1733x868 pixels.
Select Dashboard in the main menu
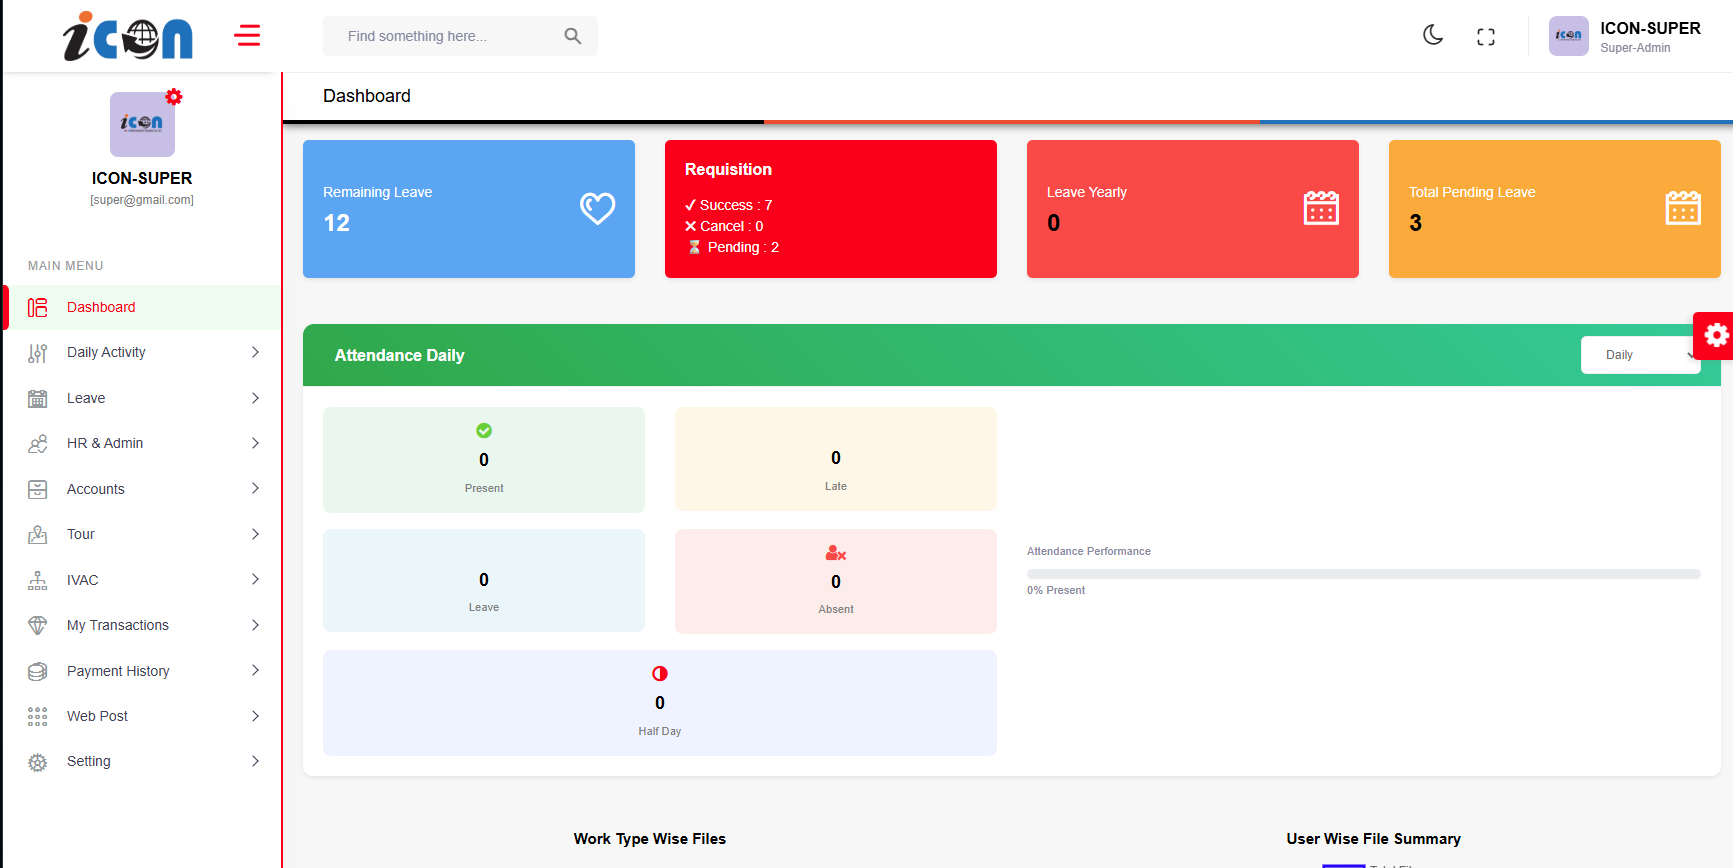tap(101, 307)
